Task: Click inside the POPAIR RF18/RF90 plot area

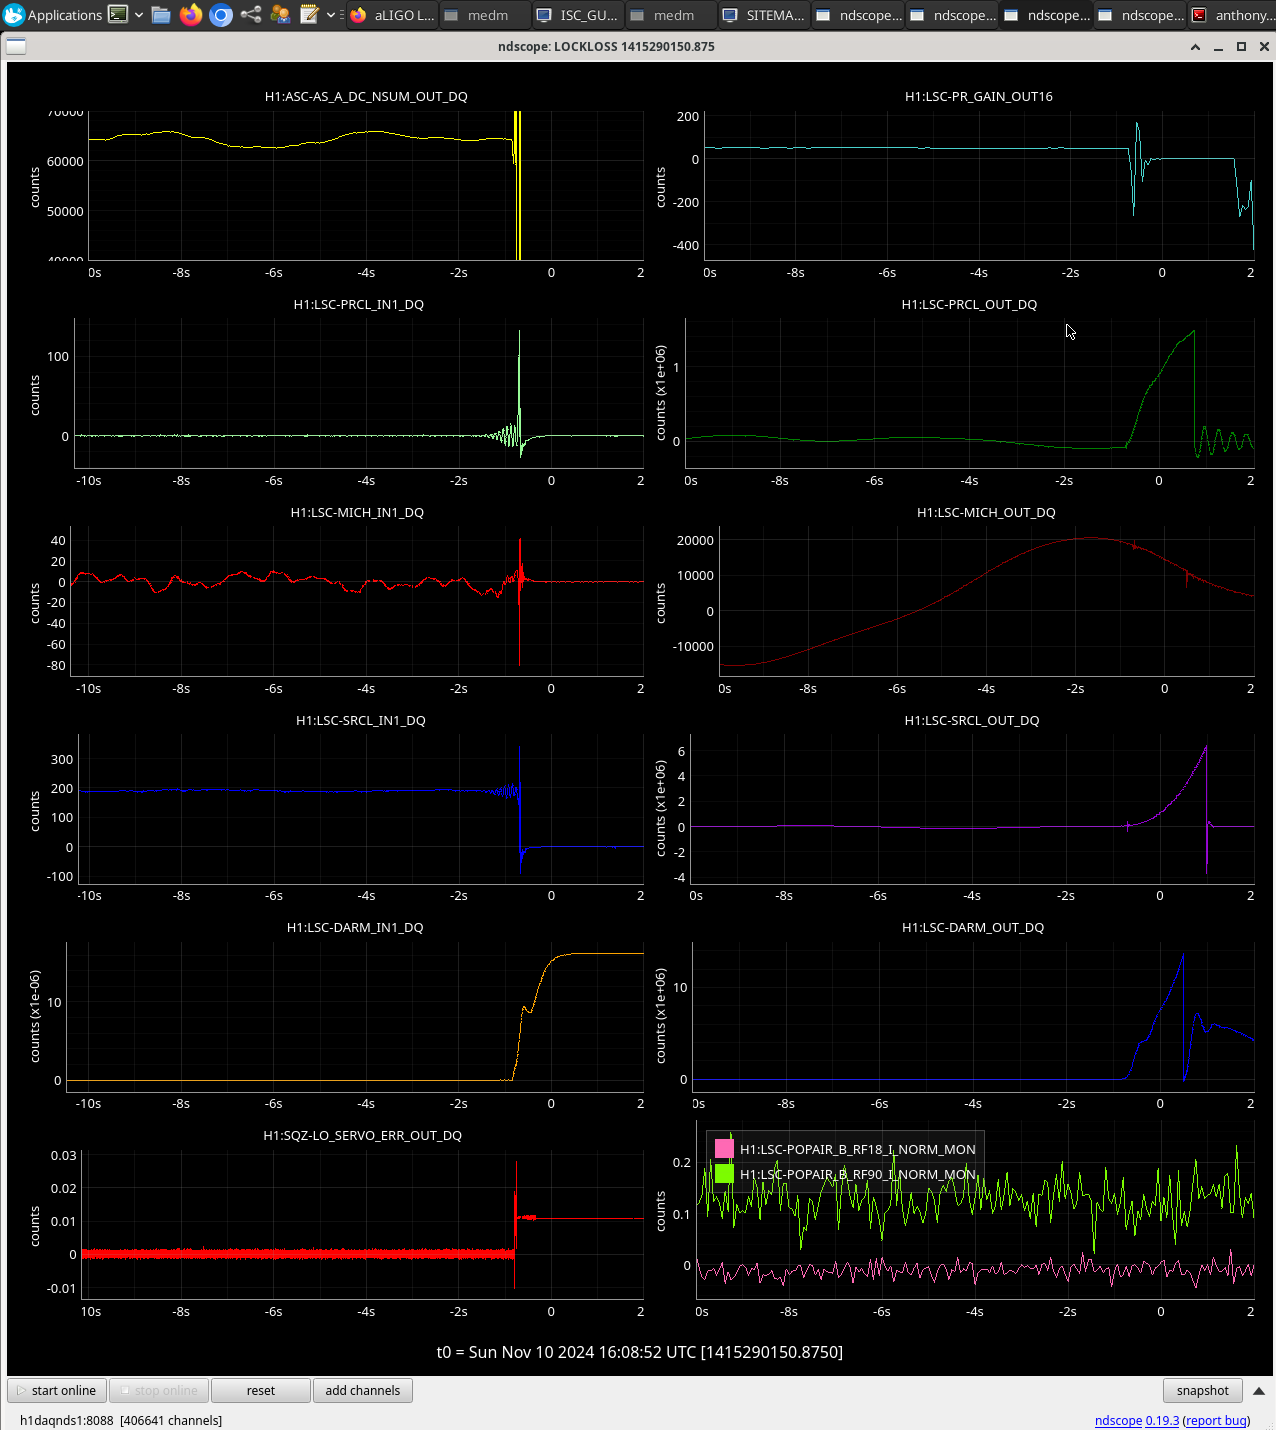Action: pyautogui.click(x=976, y=1210)
